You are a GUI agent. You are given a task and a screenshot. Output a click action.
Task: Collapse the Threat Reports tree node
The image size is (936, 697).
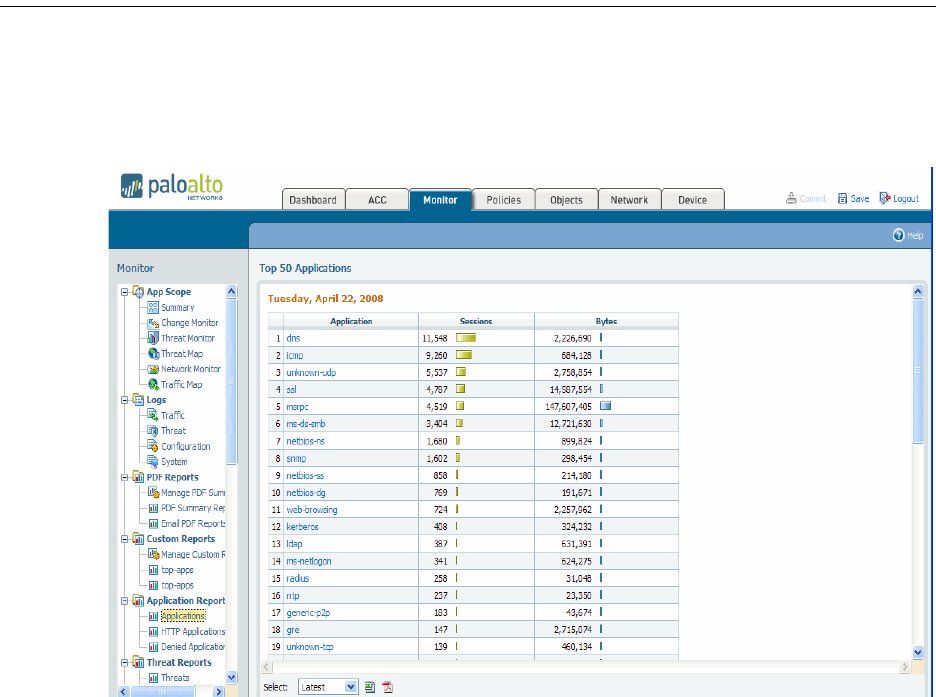[125, 662]
